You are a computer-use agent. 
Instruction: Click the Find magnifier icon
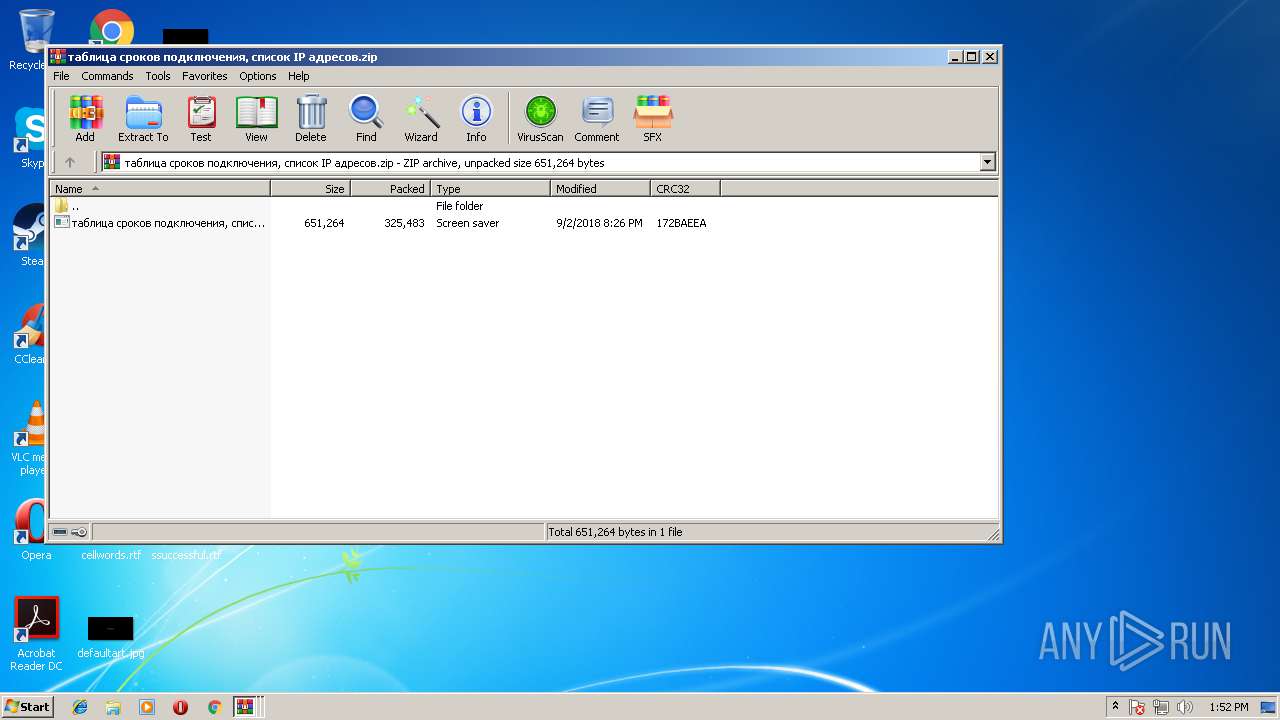pyautogui.click(x=366, y=119)
